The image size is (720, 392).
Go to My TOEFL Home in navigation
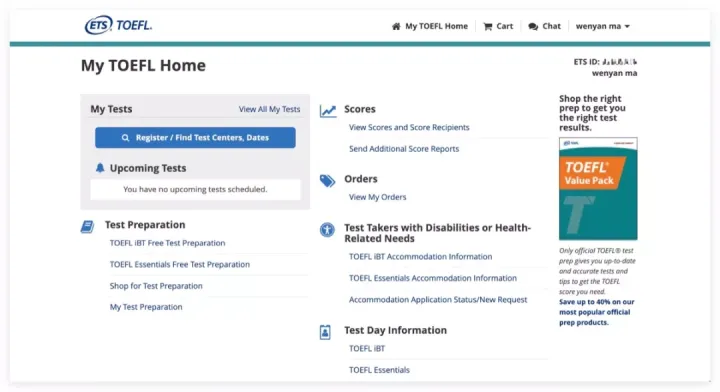(430, 26)
